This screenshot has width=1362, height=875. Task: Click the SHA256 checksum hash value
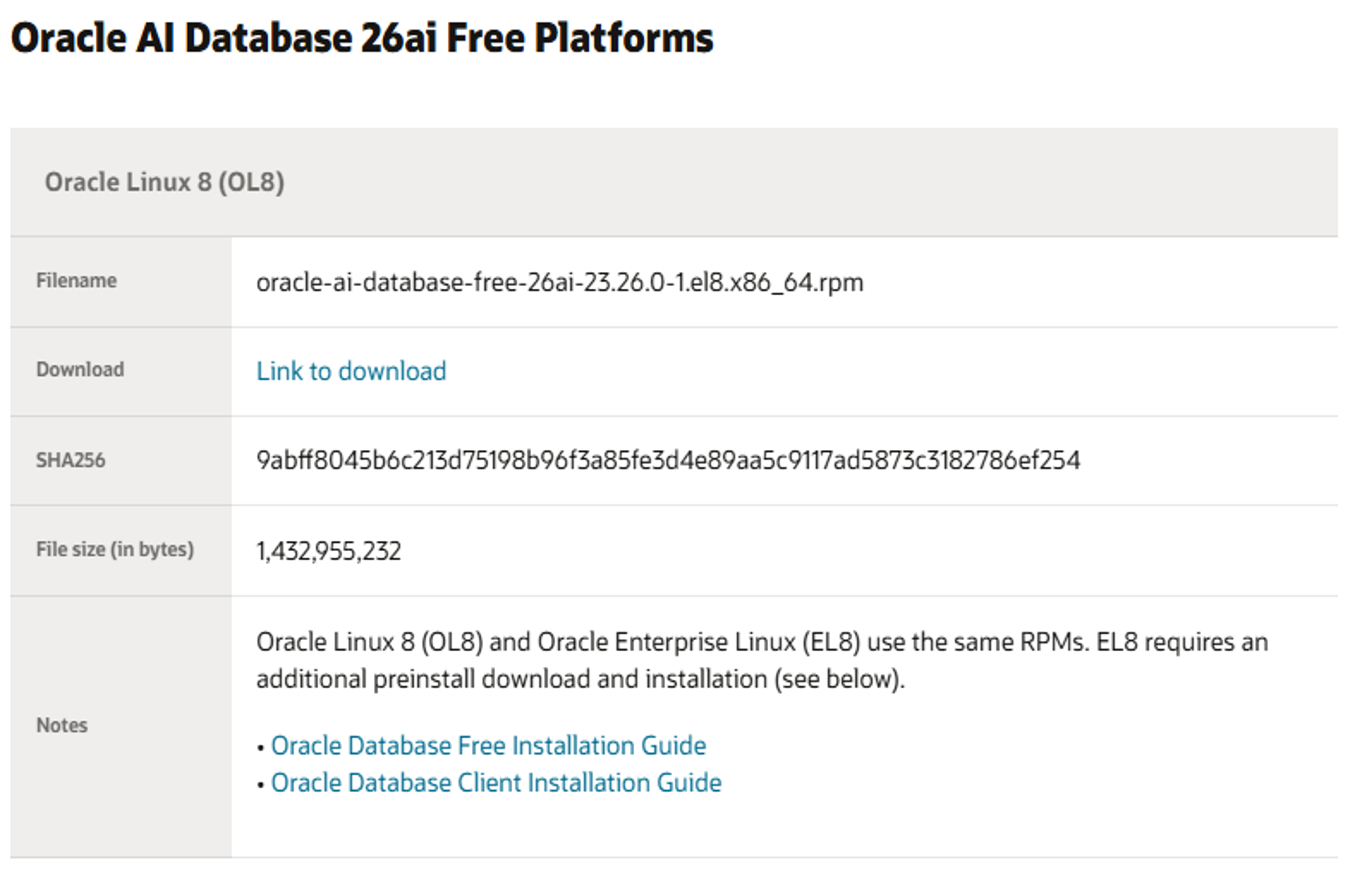(x=668, y=460)
